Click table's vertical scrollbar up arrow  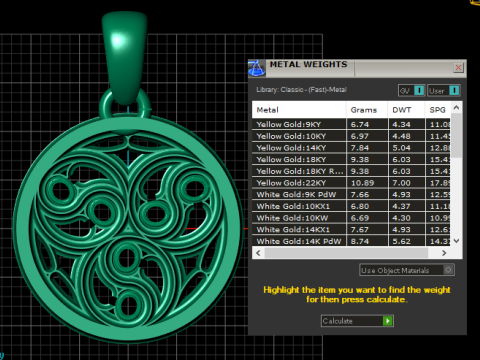pos(457,108)
